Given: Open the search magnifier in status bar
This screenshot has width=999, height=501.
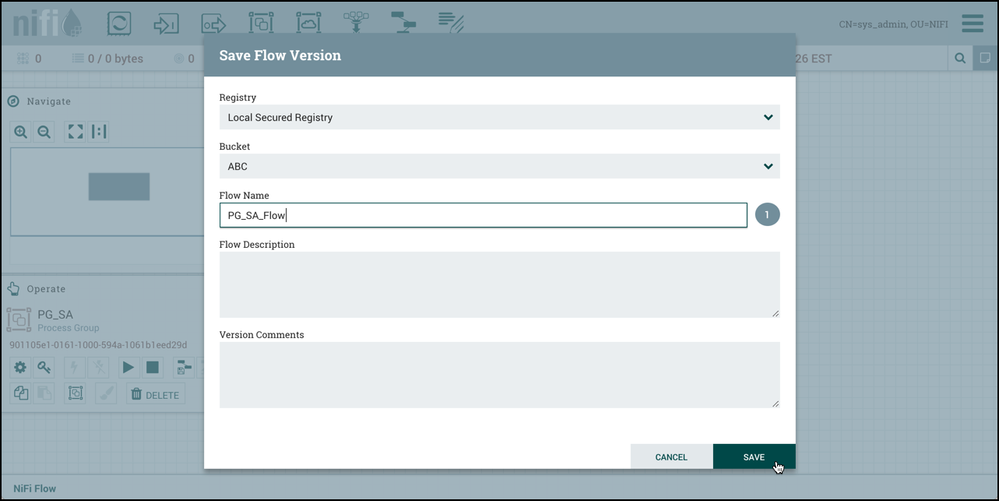Looking at the screenshot, I should [960, 58].
